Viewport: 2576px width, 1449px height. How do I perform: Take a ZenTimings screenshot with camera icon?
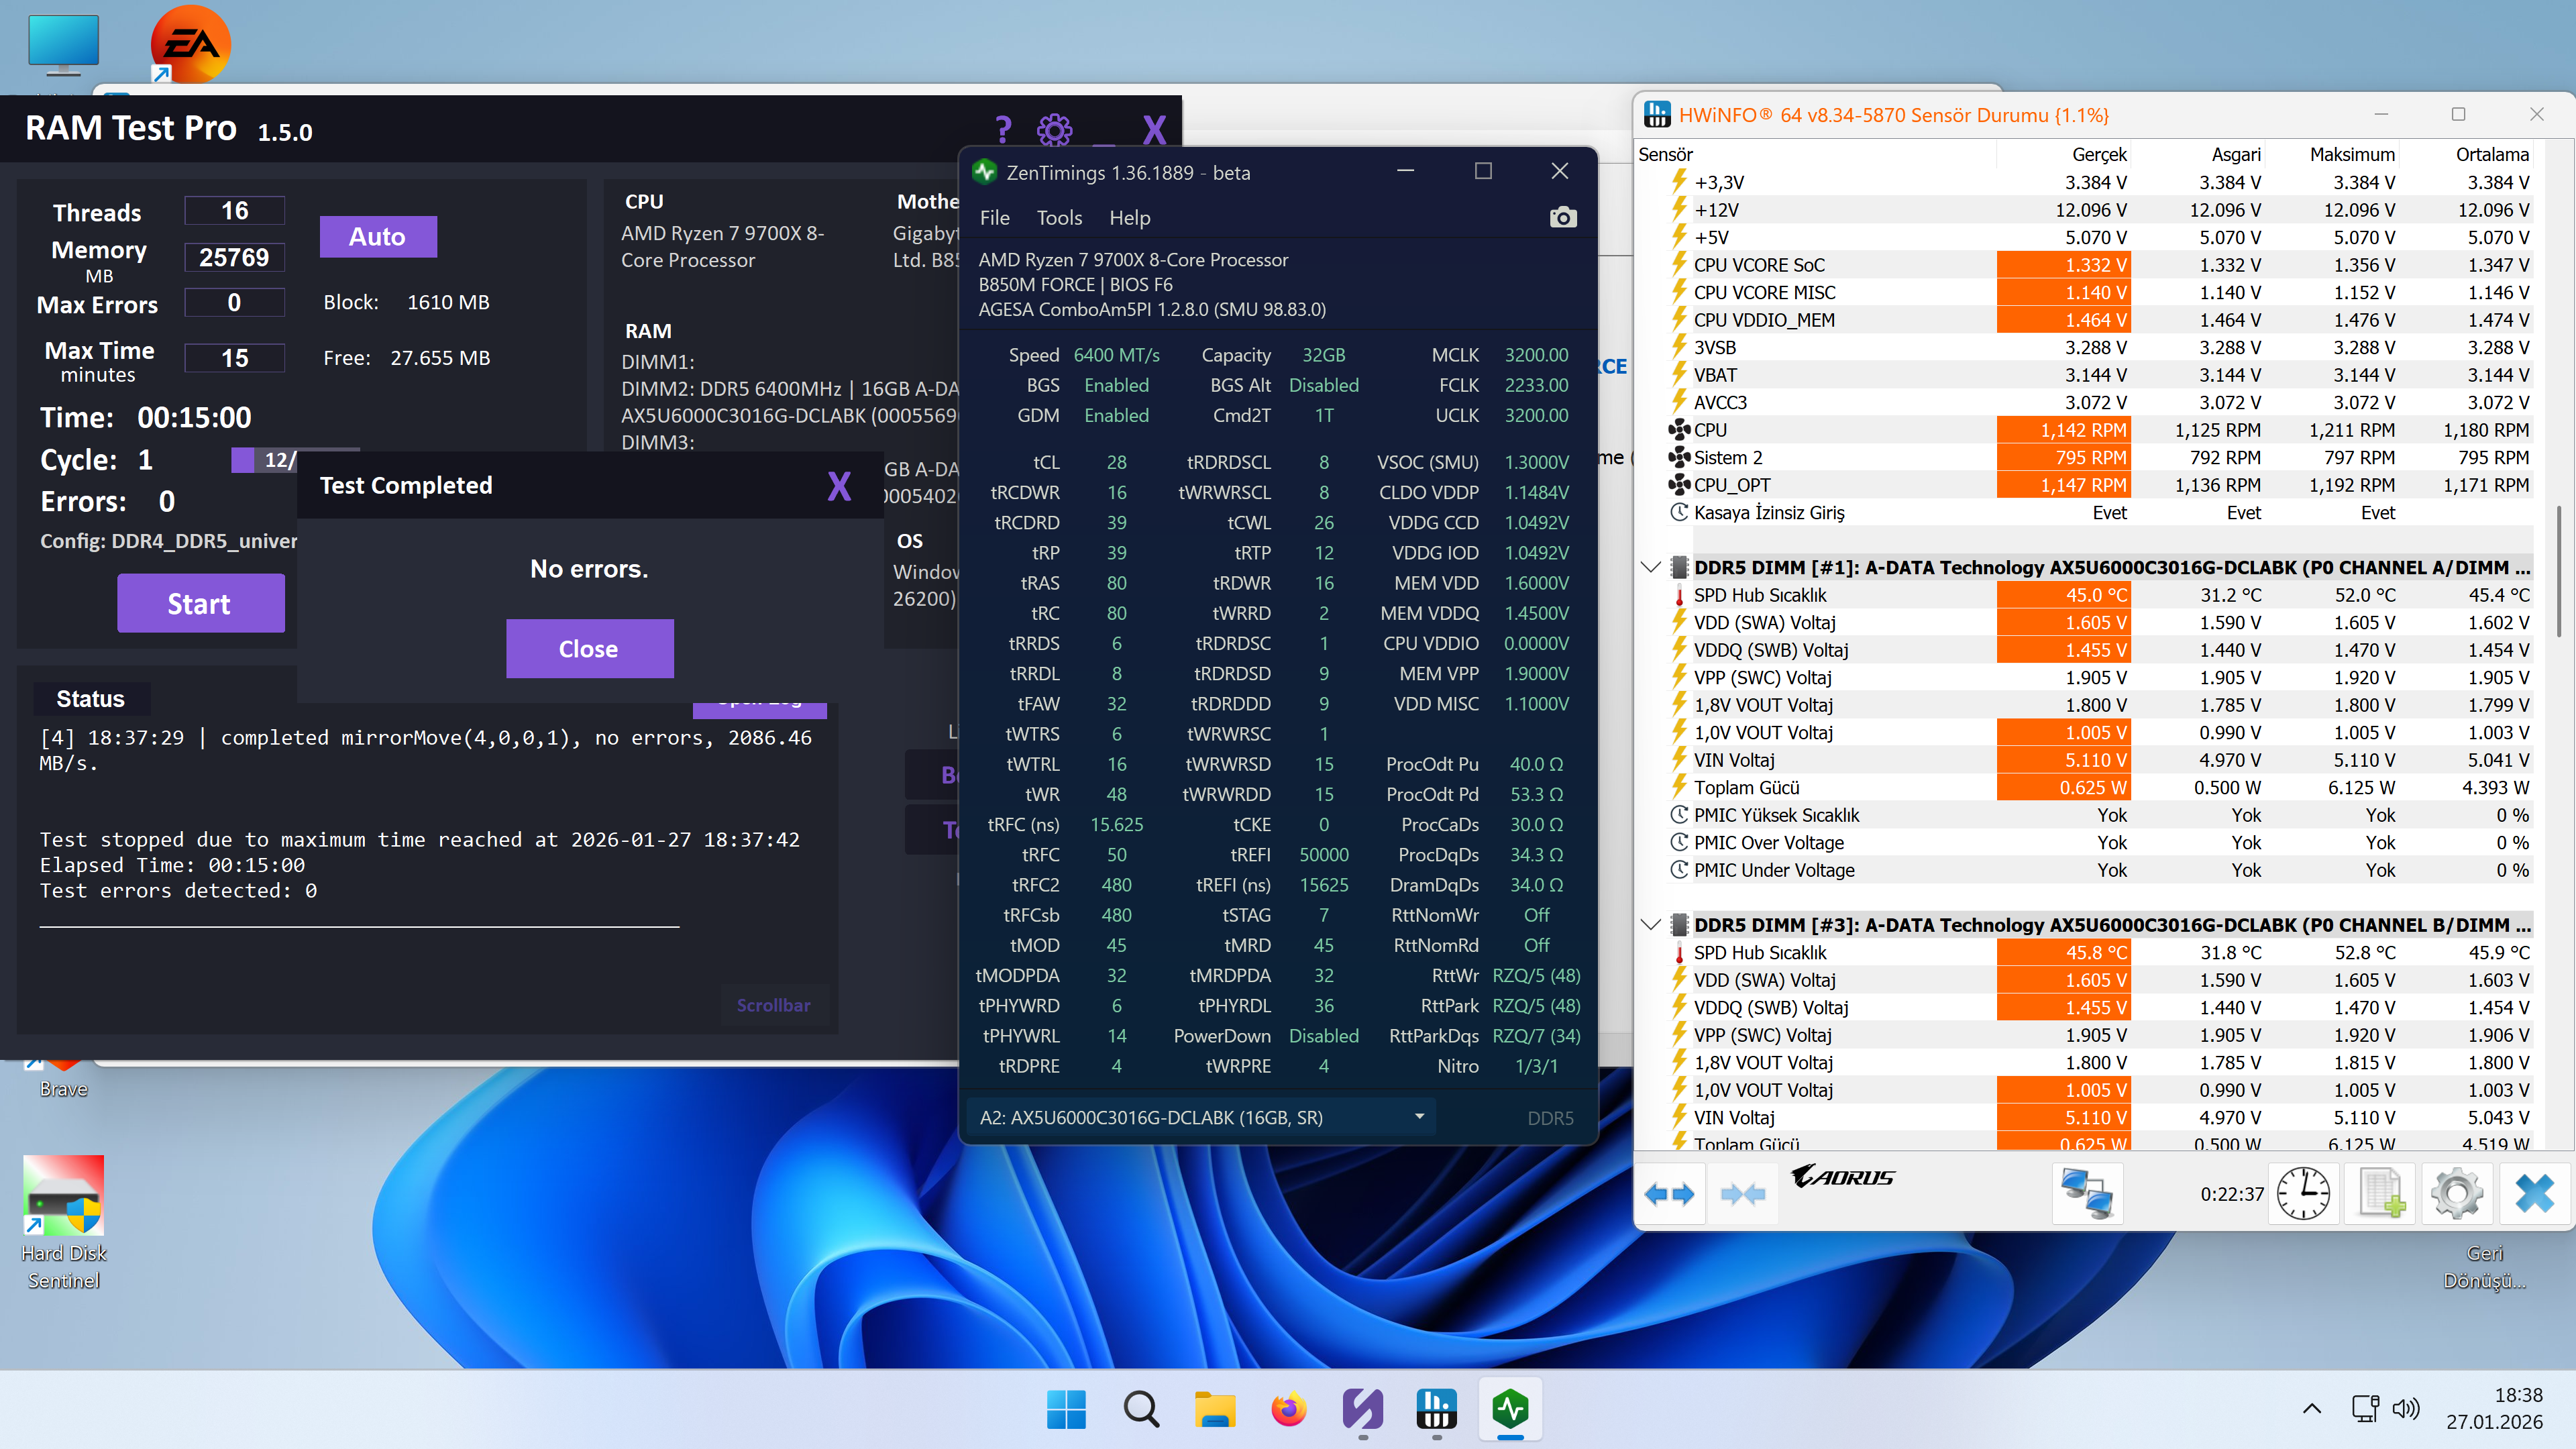point(1562,217)
